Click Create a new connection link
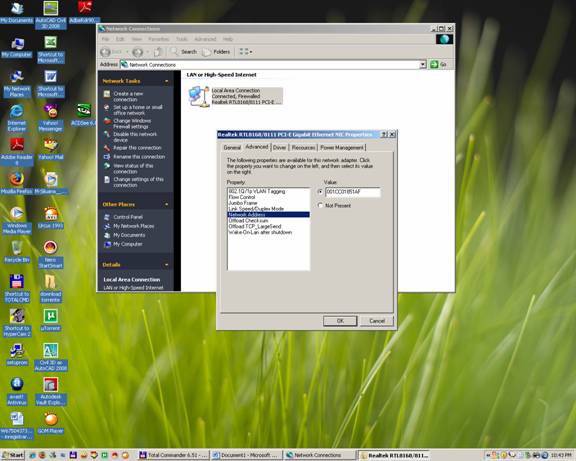The height and width of the screenshot is (461, 576). pyautogui.click(x=128, y=97)
